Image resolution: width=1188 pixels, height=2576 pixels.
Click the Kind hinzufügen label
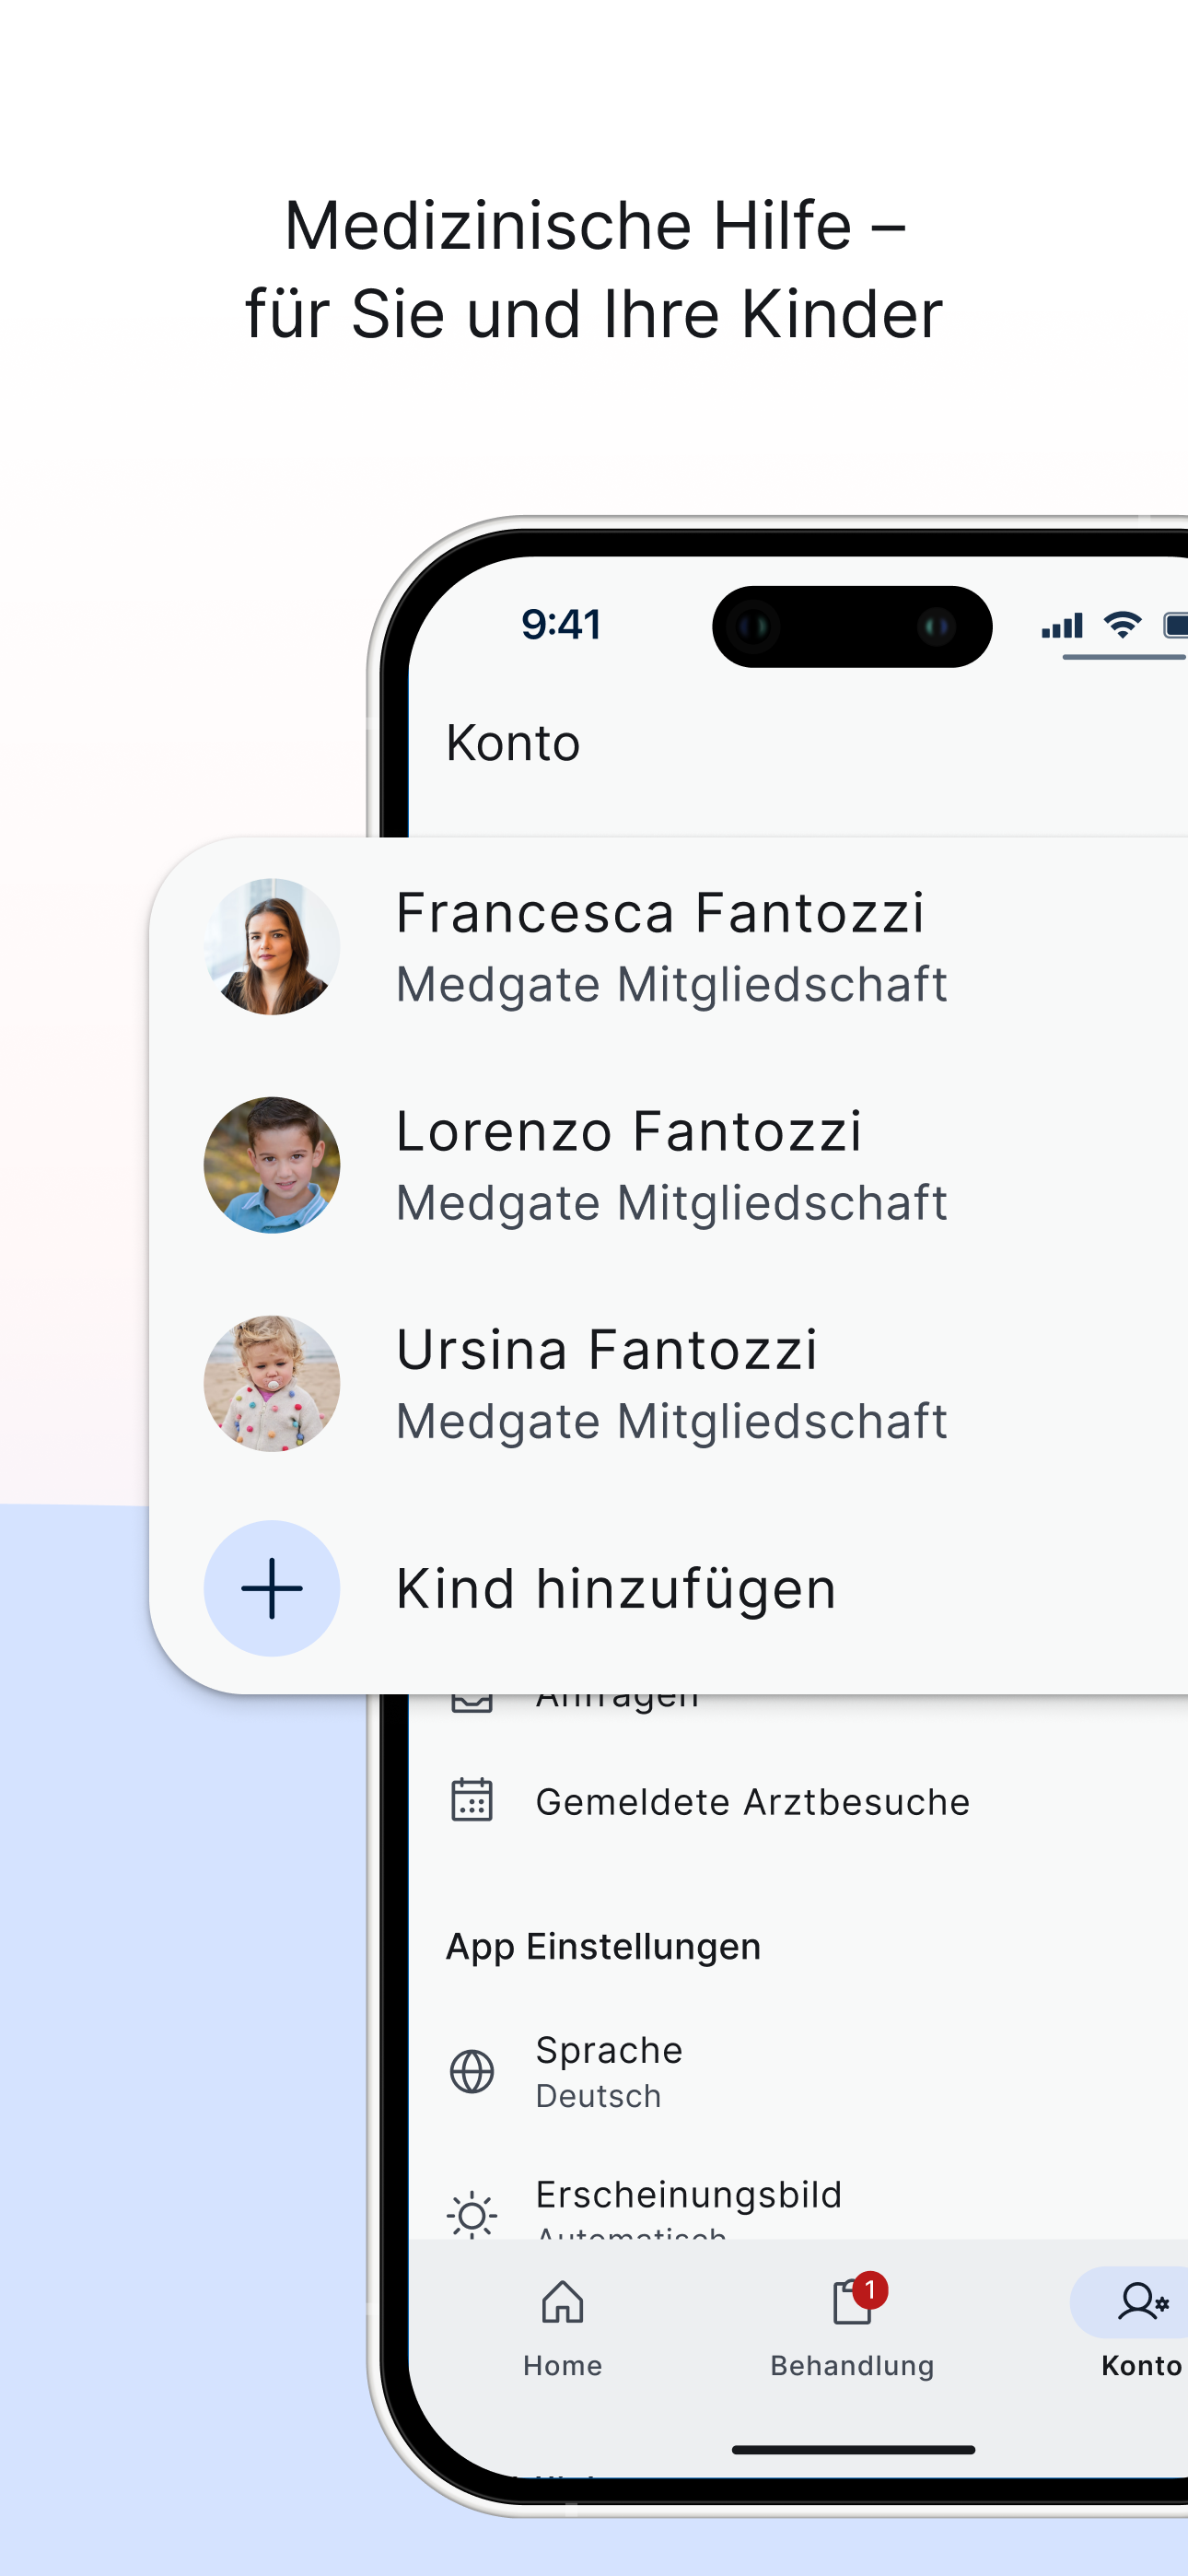click(616, 1588)
